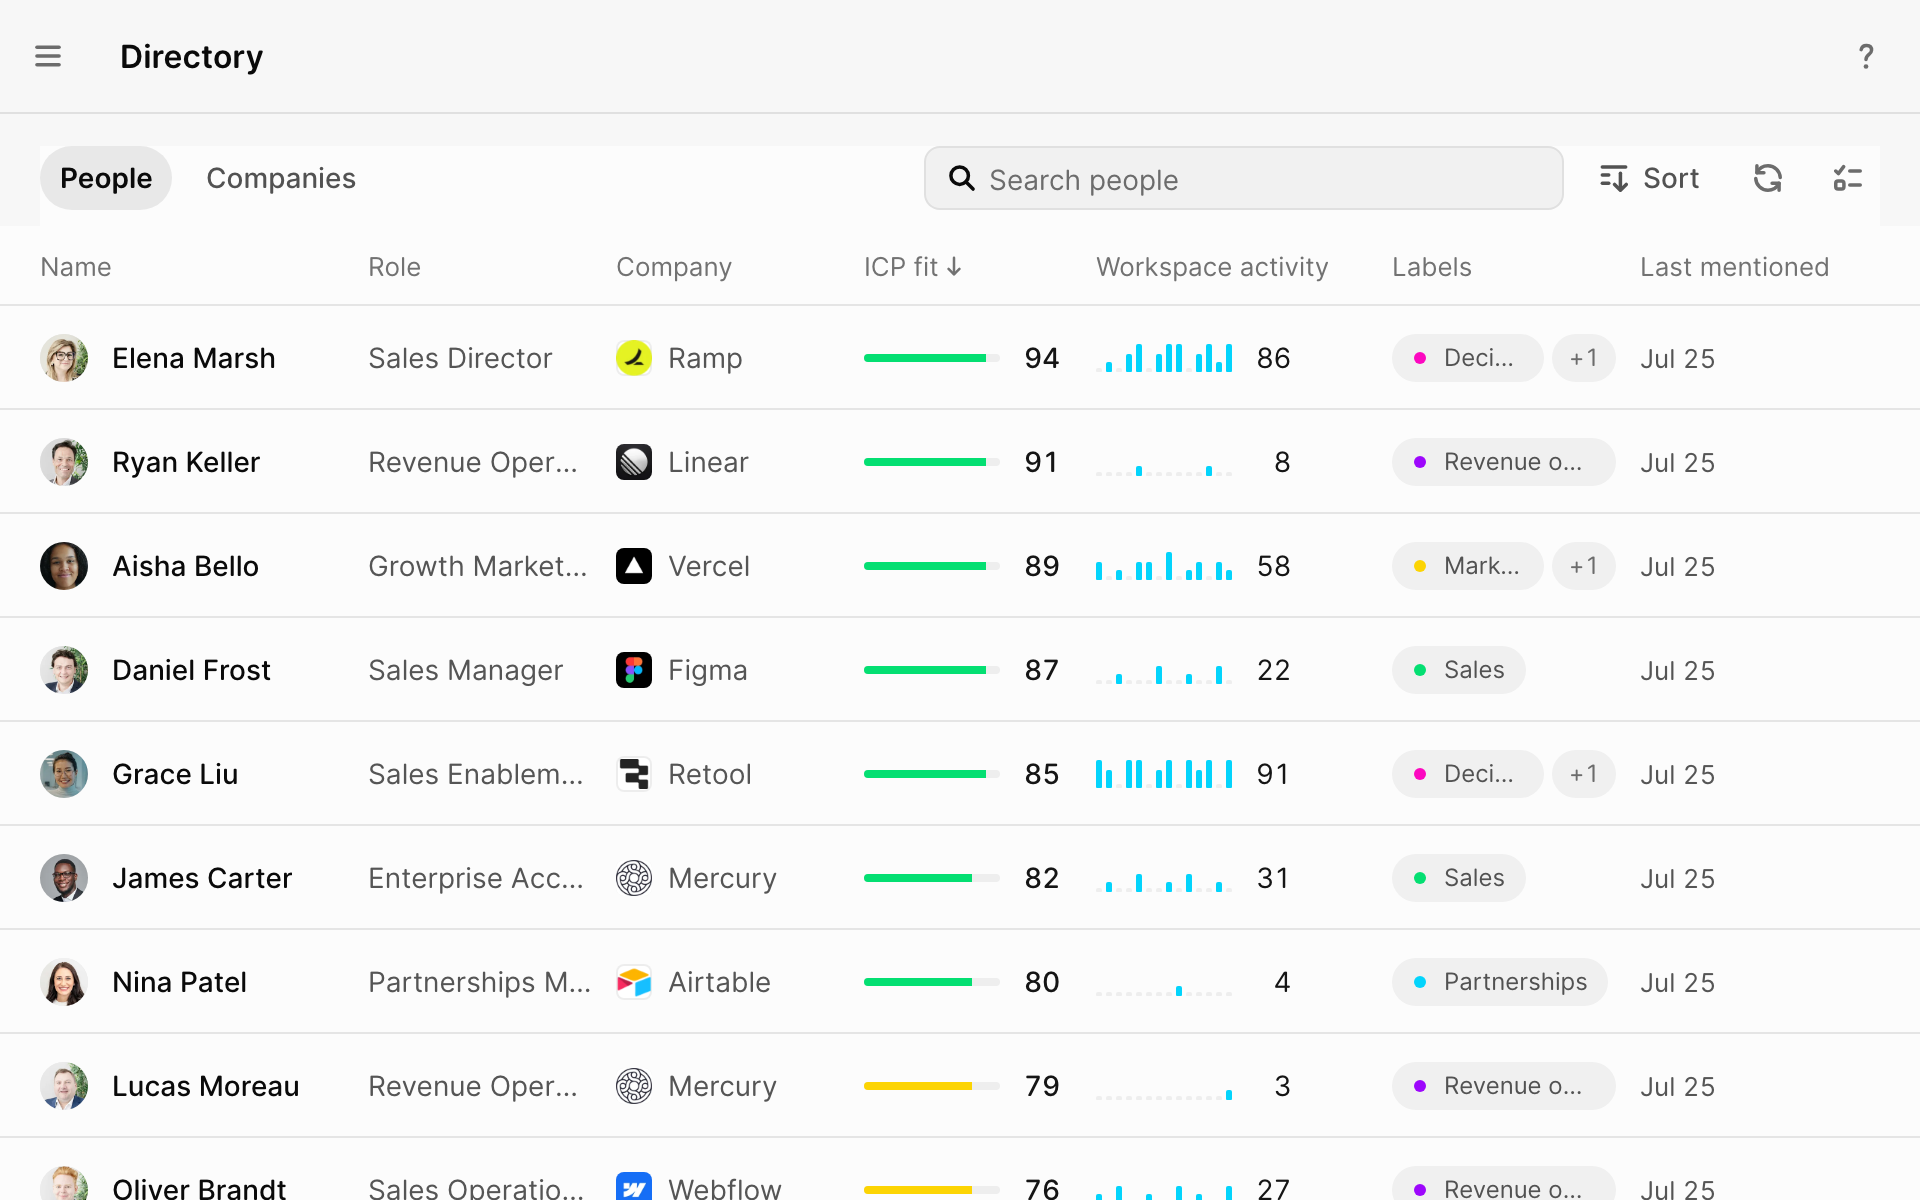The image size is (1920, 1200).
Task: Click the Role column header
Action: (394, 267)
